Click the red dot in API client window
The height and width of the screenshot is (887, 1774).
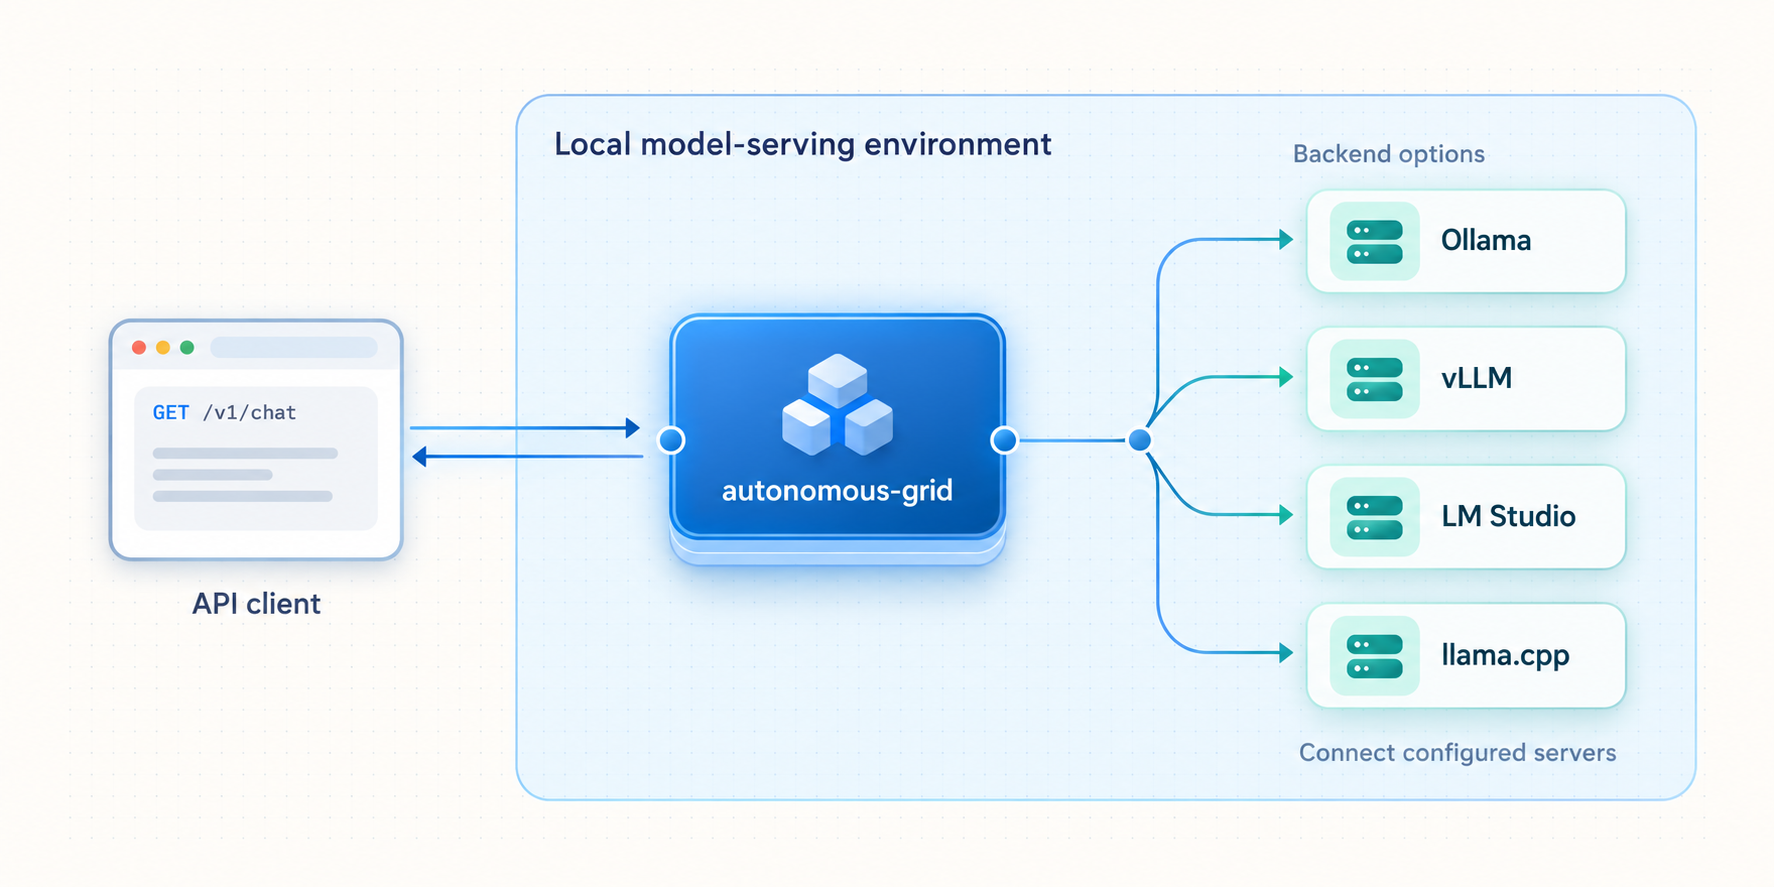click(139, 348)
